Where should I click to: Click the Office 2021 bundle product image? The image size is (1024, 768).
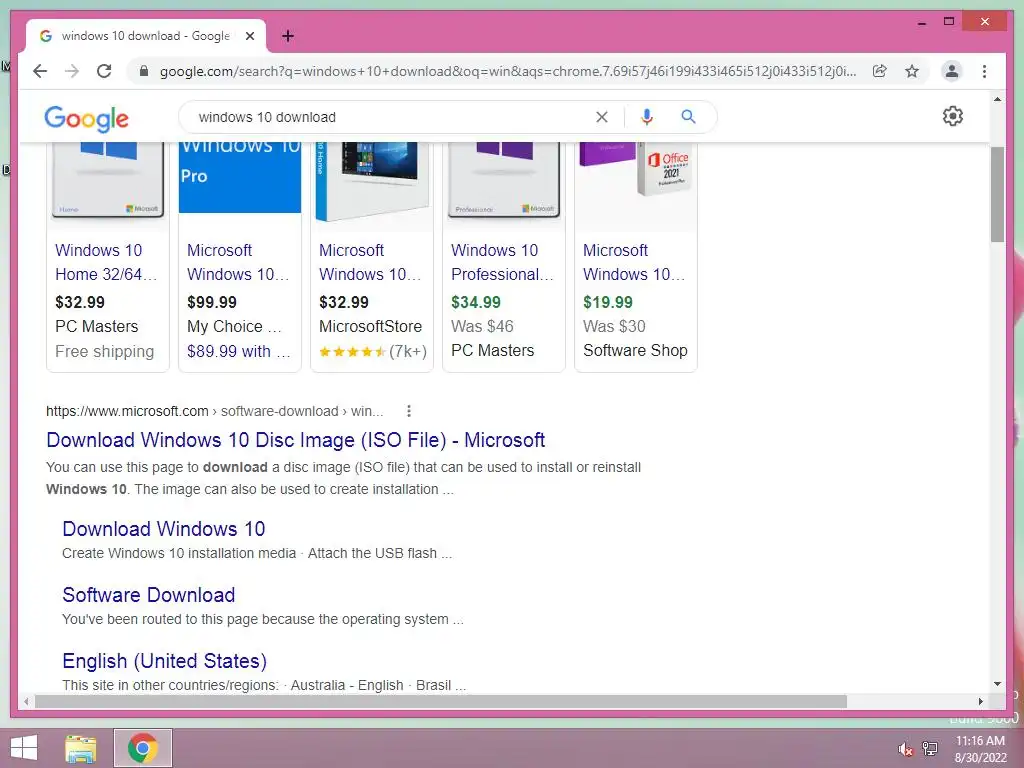coord(635,171)
